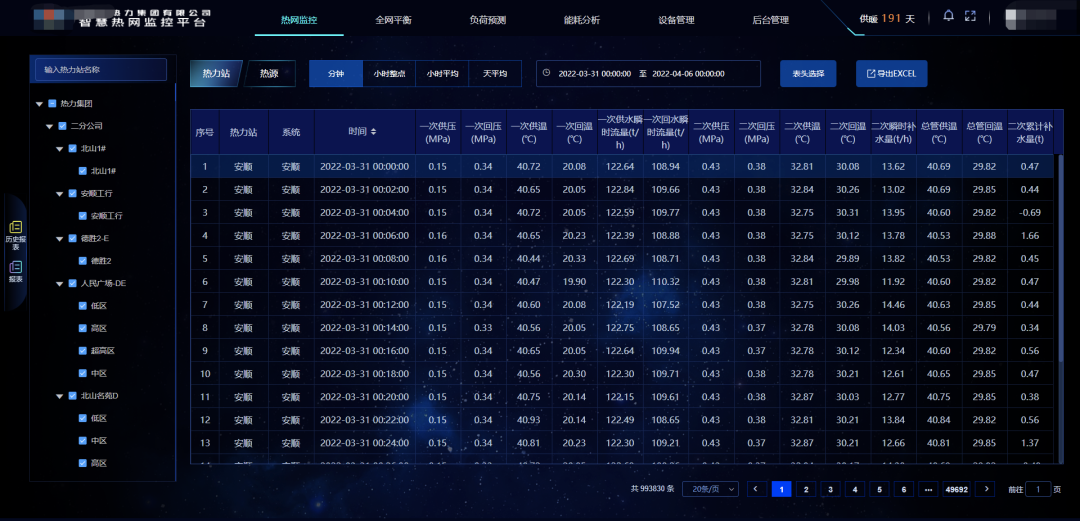Image resolution: width=1080 pixels, height=521 pixels.
Task: Uncheck the 超高区 checkbox
Action: (83, 351)
